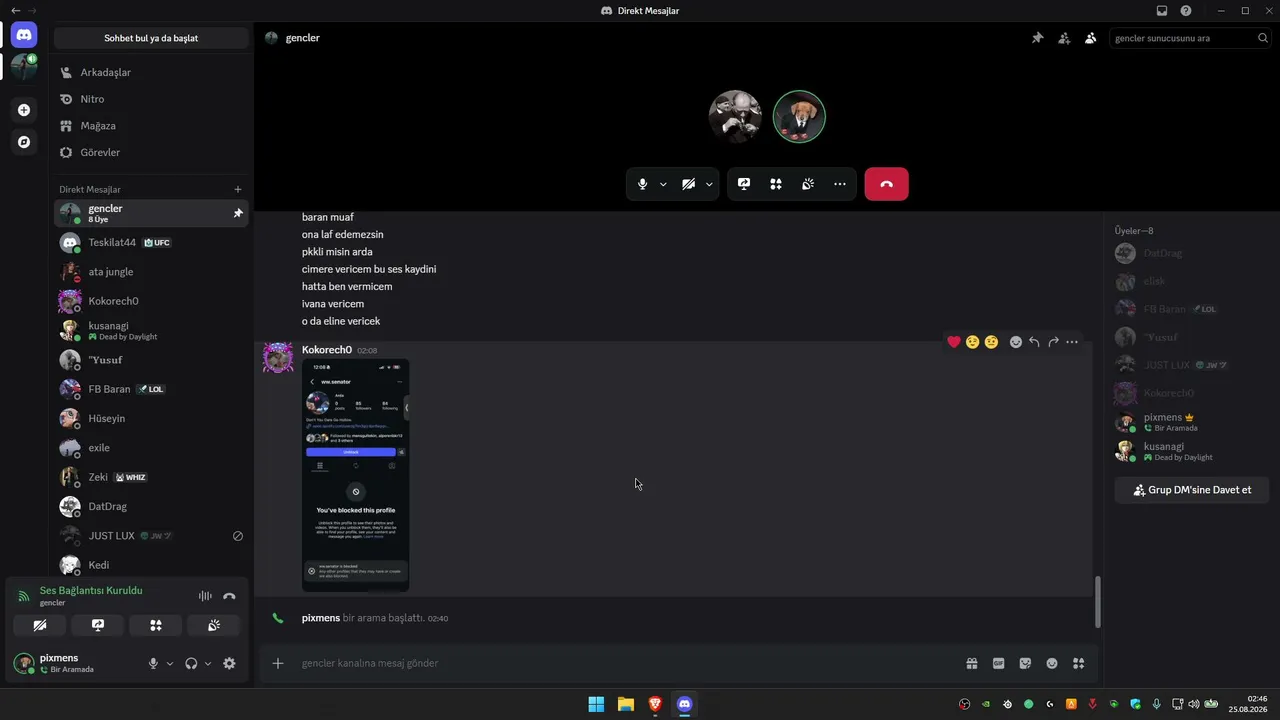Open Teskilat44 direct message

tap(151, 242)
